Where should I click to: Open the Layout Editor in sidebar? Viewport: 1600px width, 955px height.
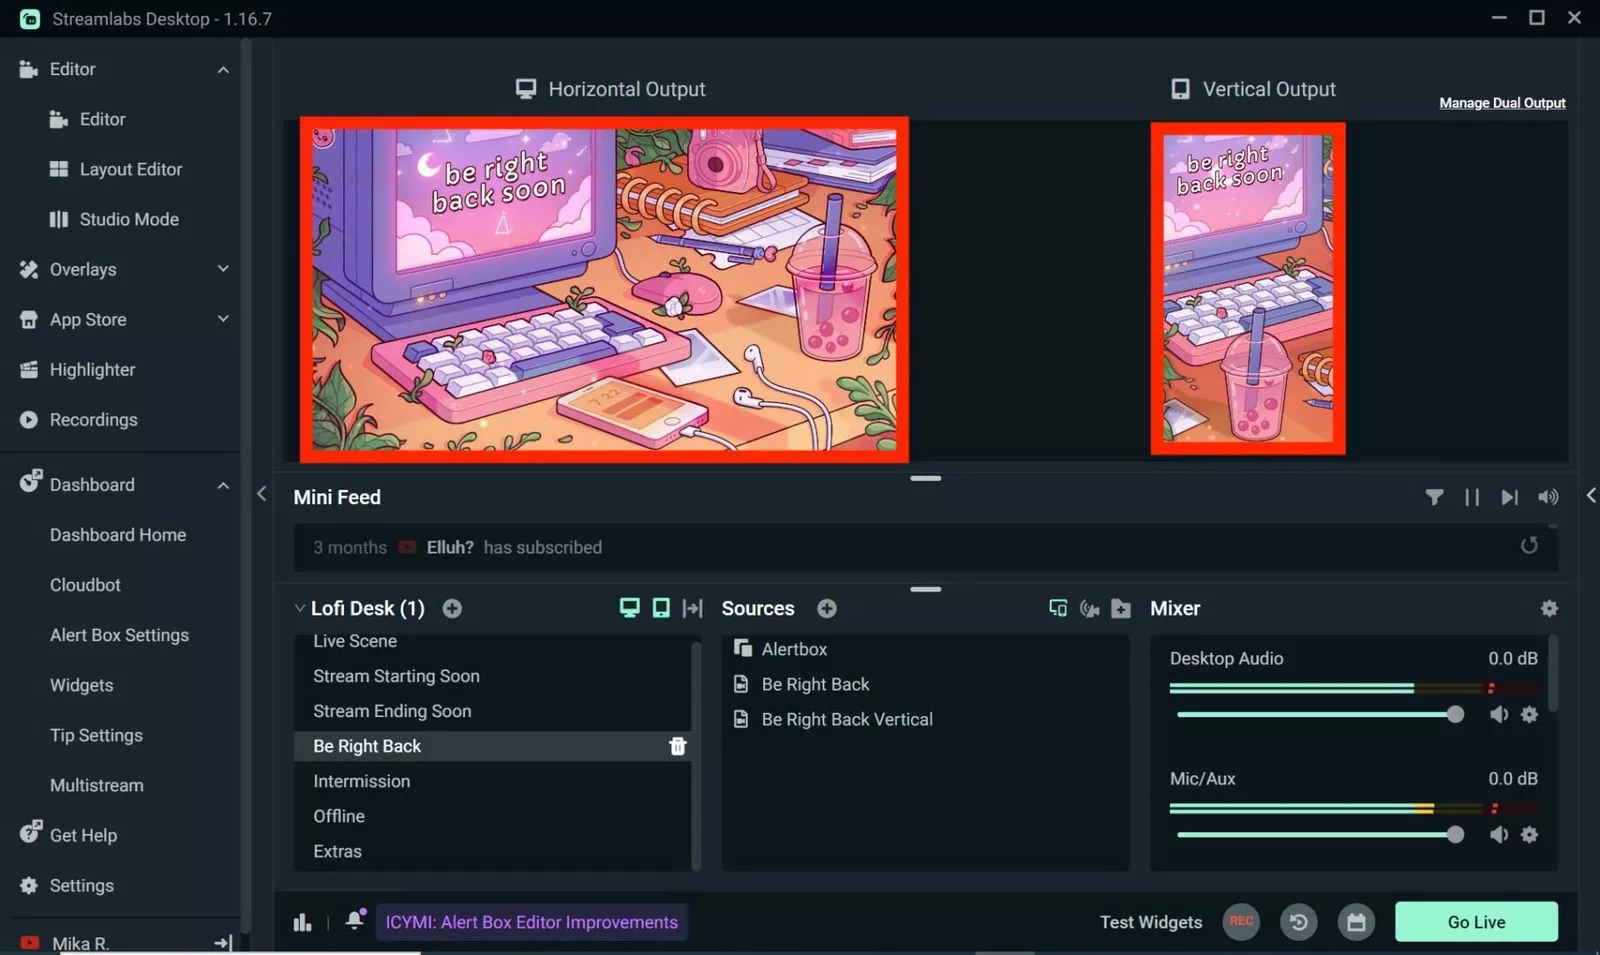(130, 169)
